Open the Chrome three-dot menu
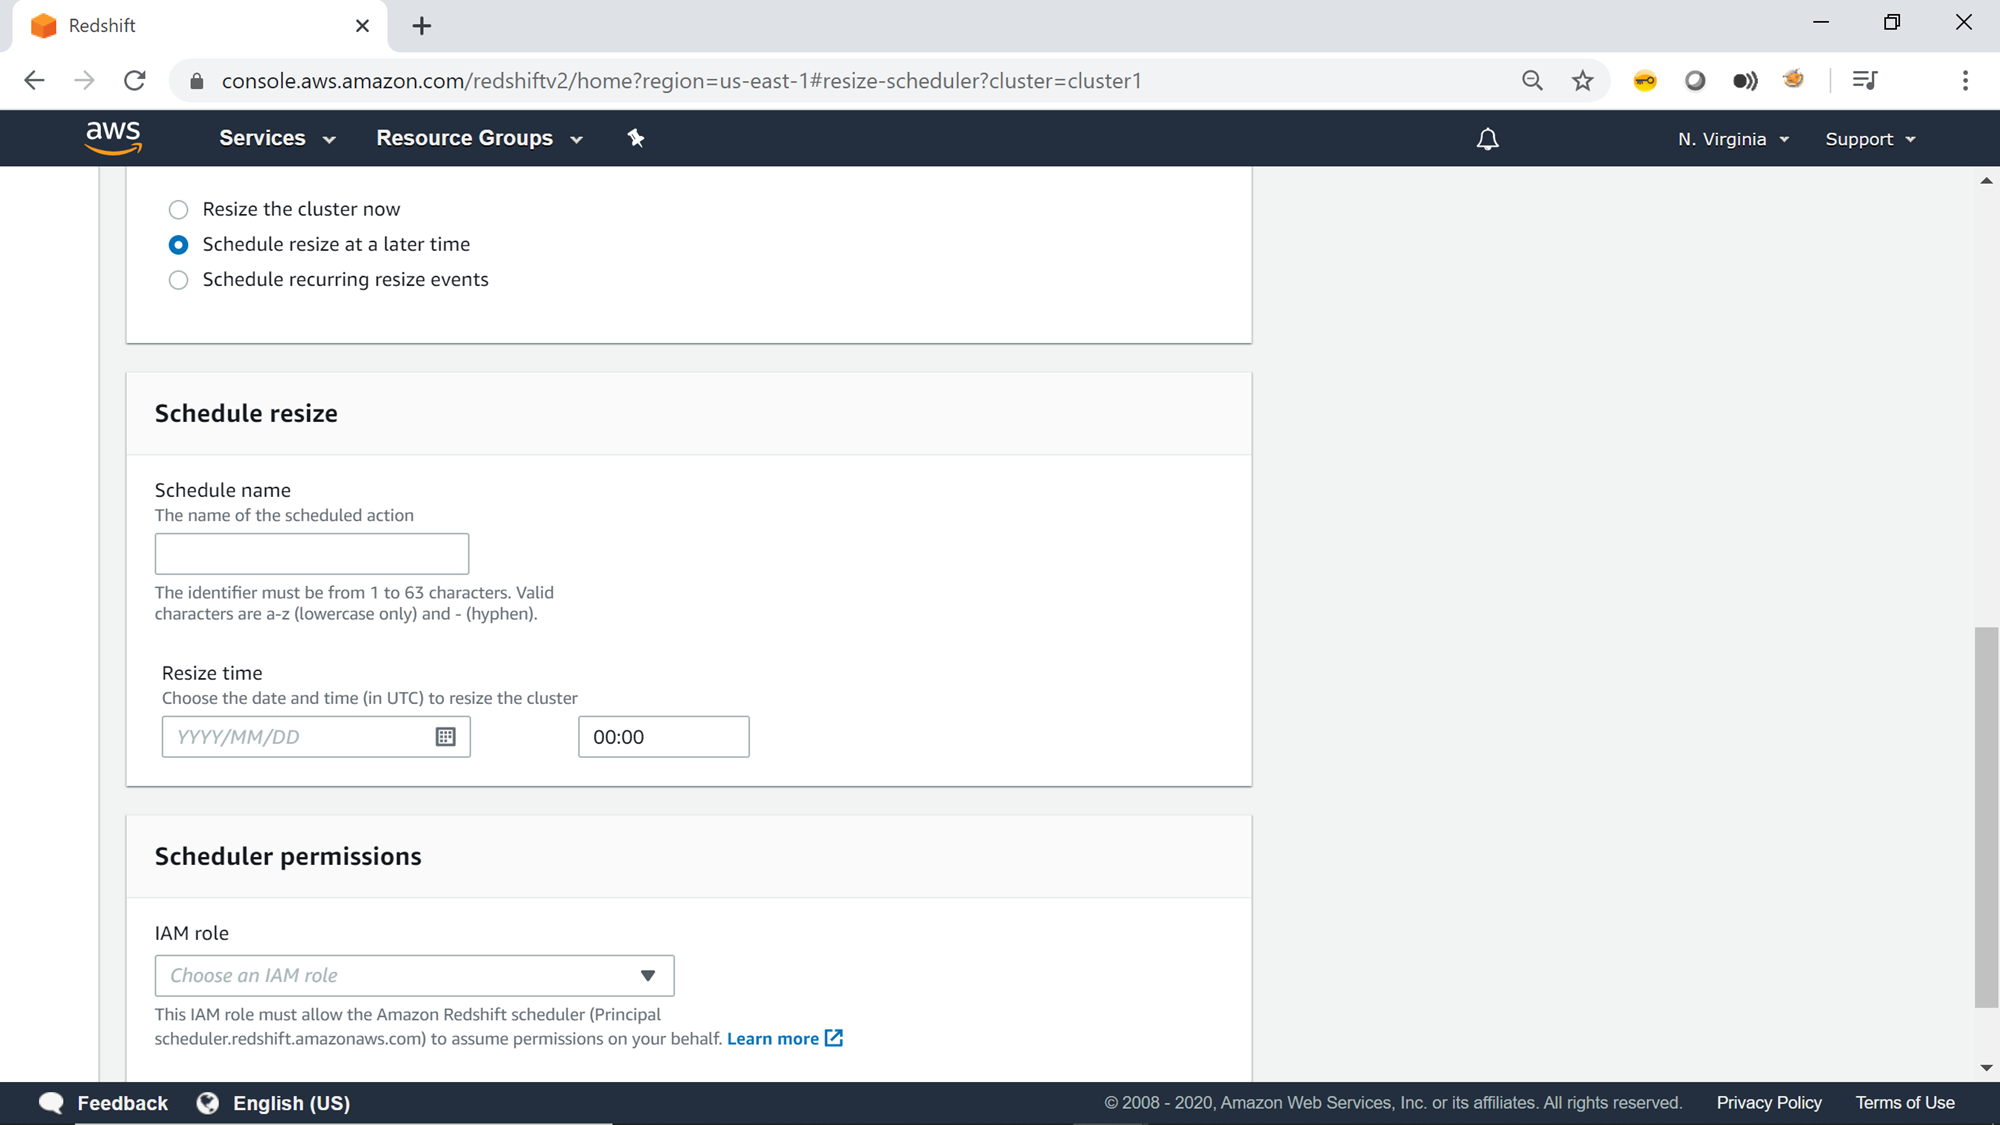Screen dimensions: 2000x1125 (1965, 81)
